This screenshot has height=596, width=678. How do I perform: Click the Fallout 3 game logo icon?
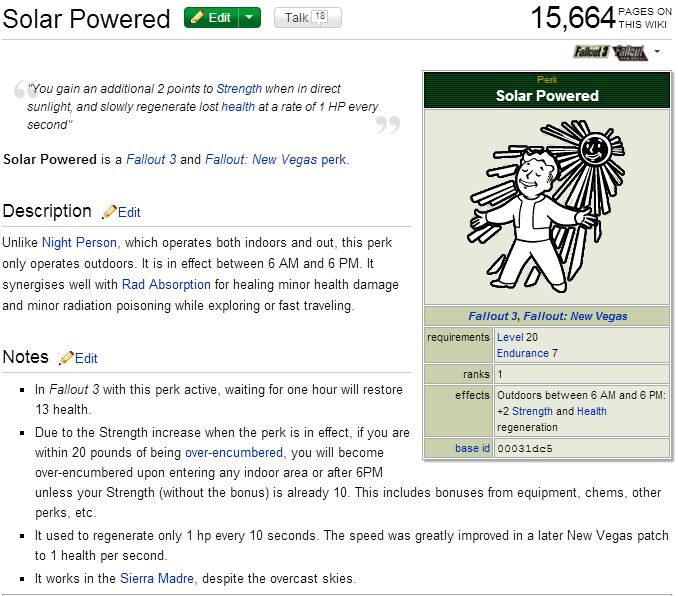pyautogui.click(x=591, y=52)
